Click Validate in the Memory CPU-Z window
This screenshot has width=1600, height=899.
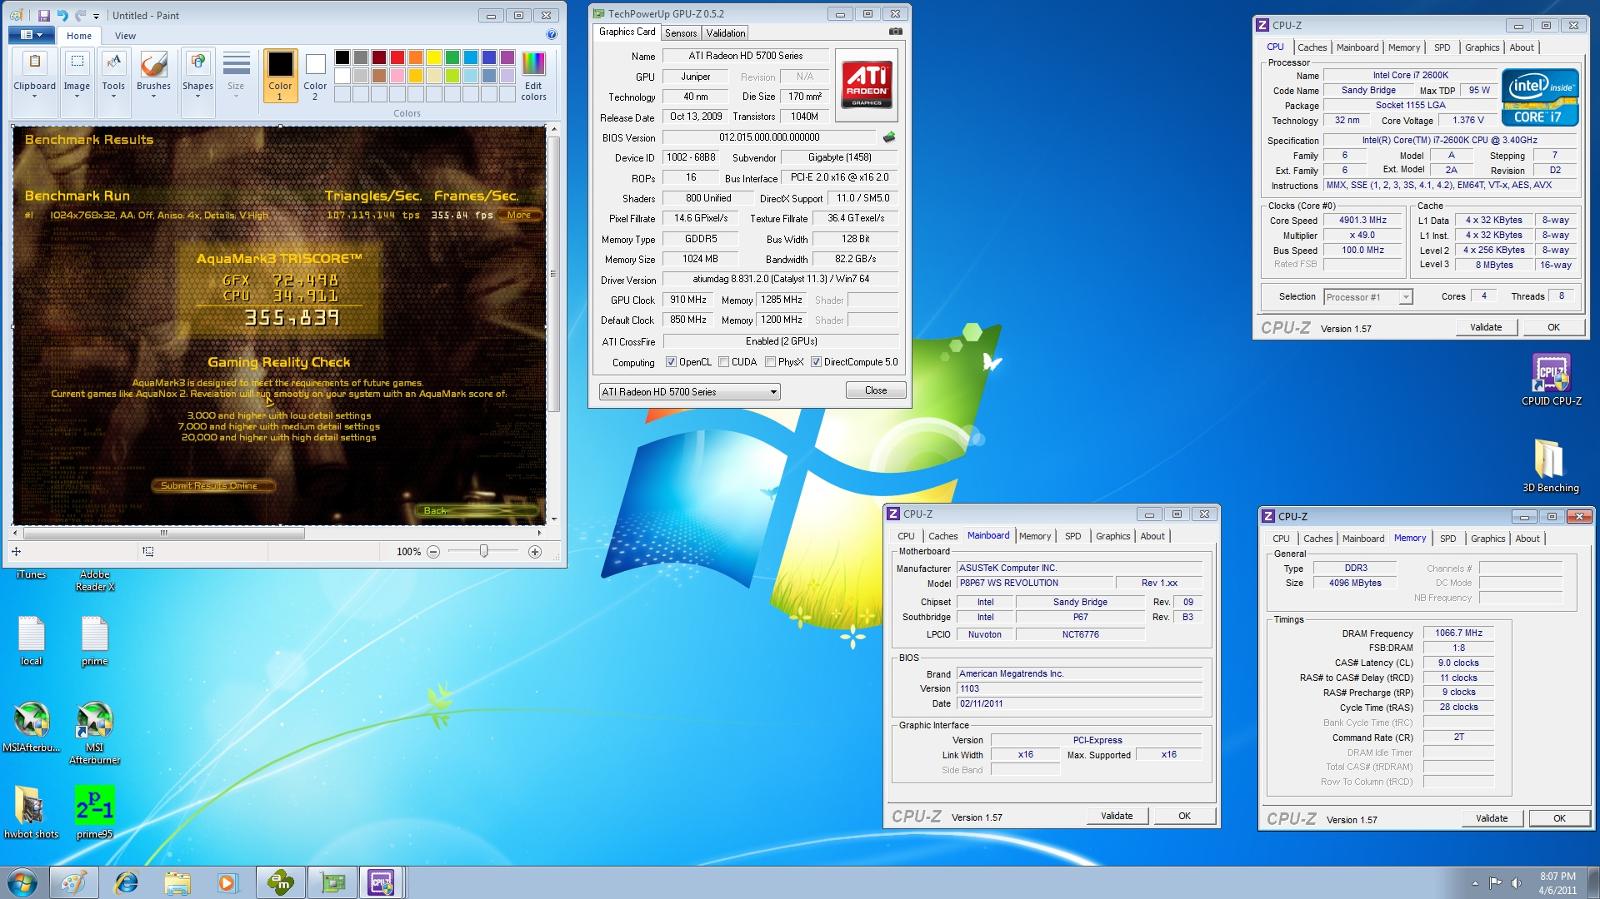point(1492,818)
